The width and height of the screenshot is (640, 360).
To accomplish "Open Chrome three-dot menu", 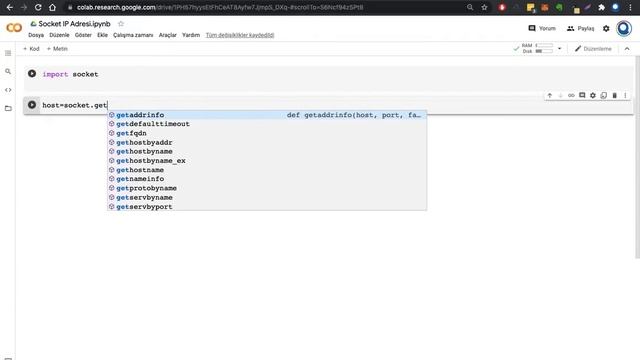I will pyautogui.click(x=630, y=7).
